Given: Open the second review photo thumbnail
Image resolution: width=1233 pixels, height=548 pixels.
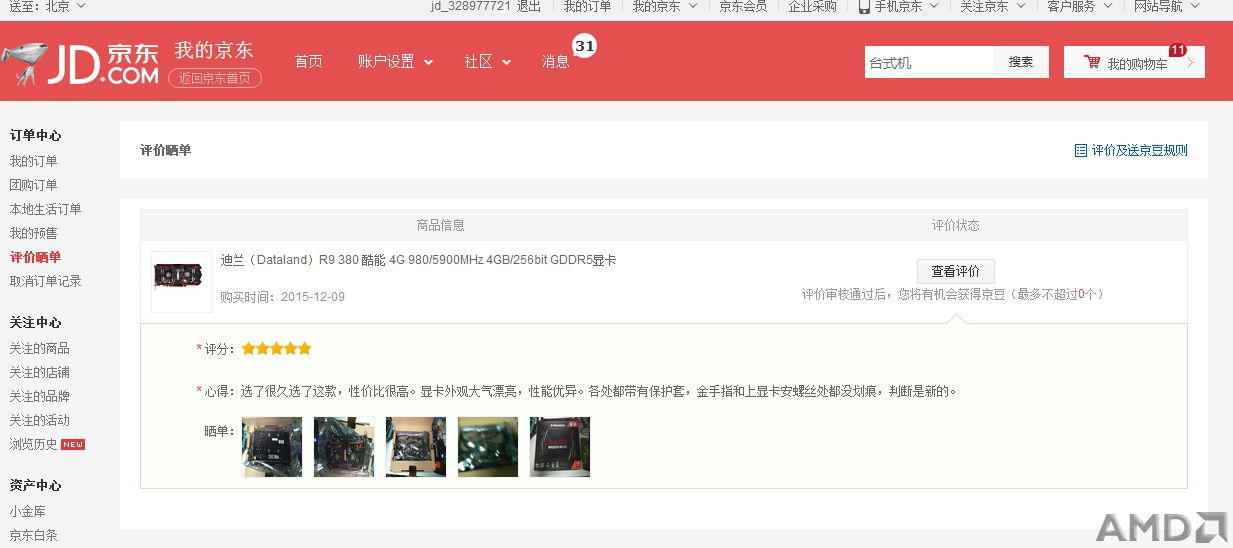Looking at the screenshot, I should coord(344,447).
